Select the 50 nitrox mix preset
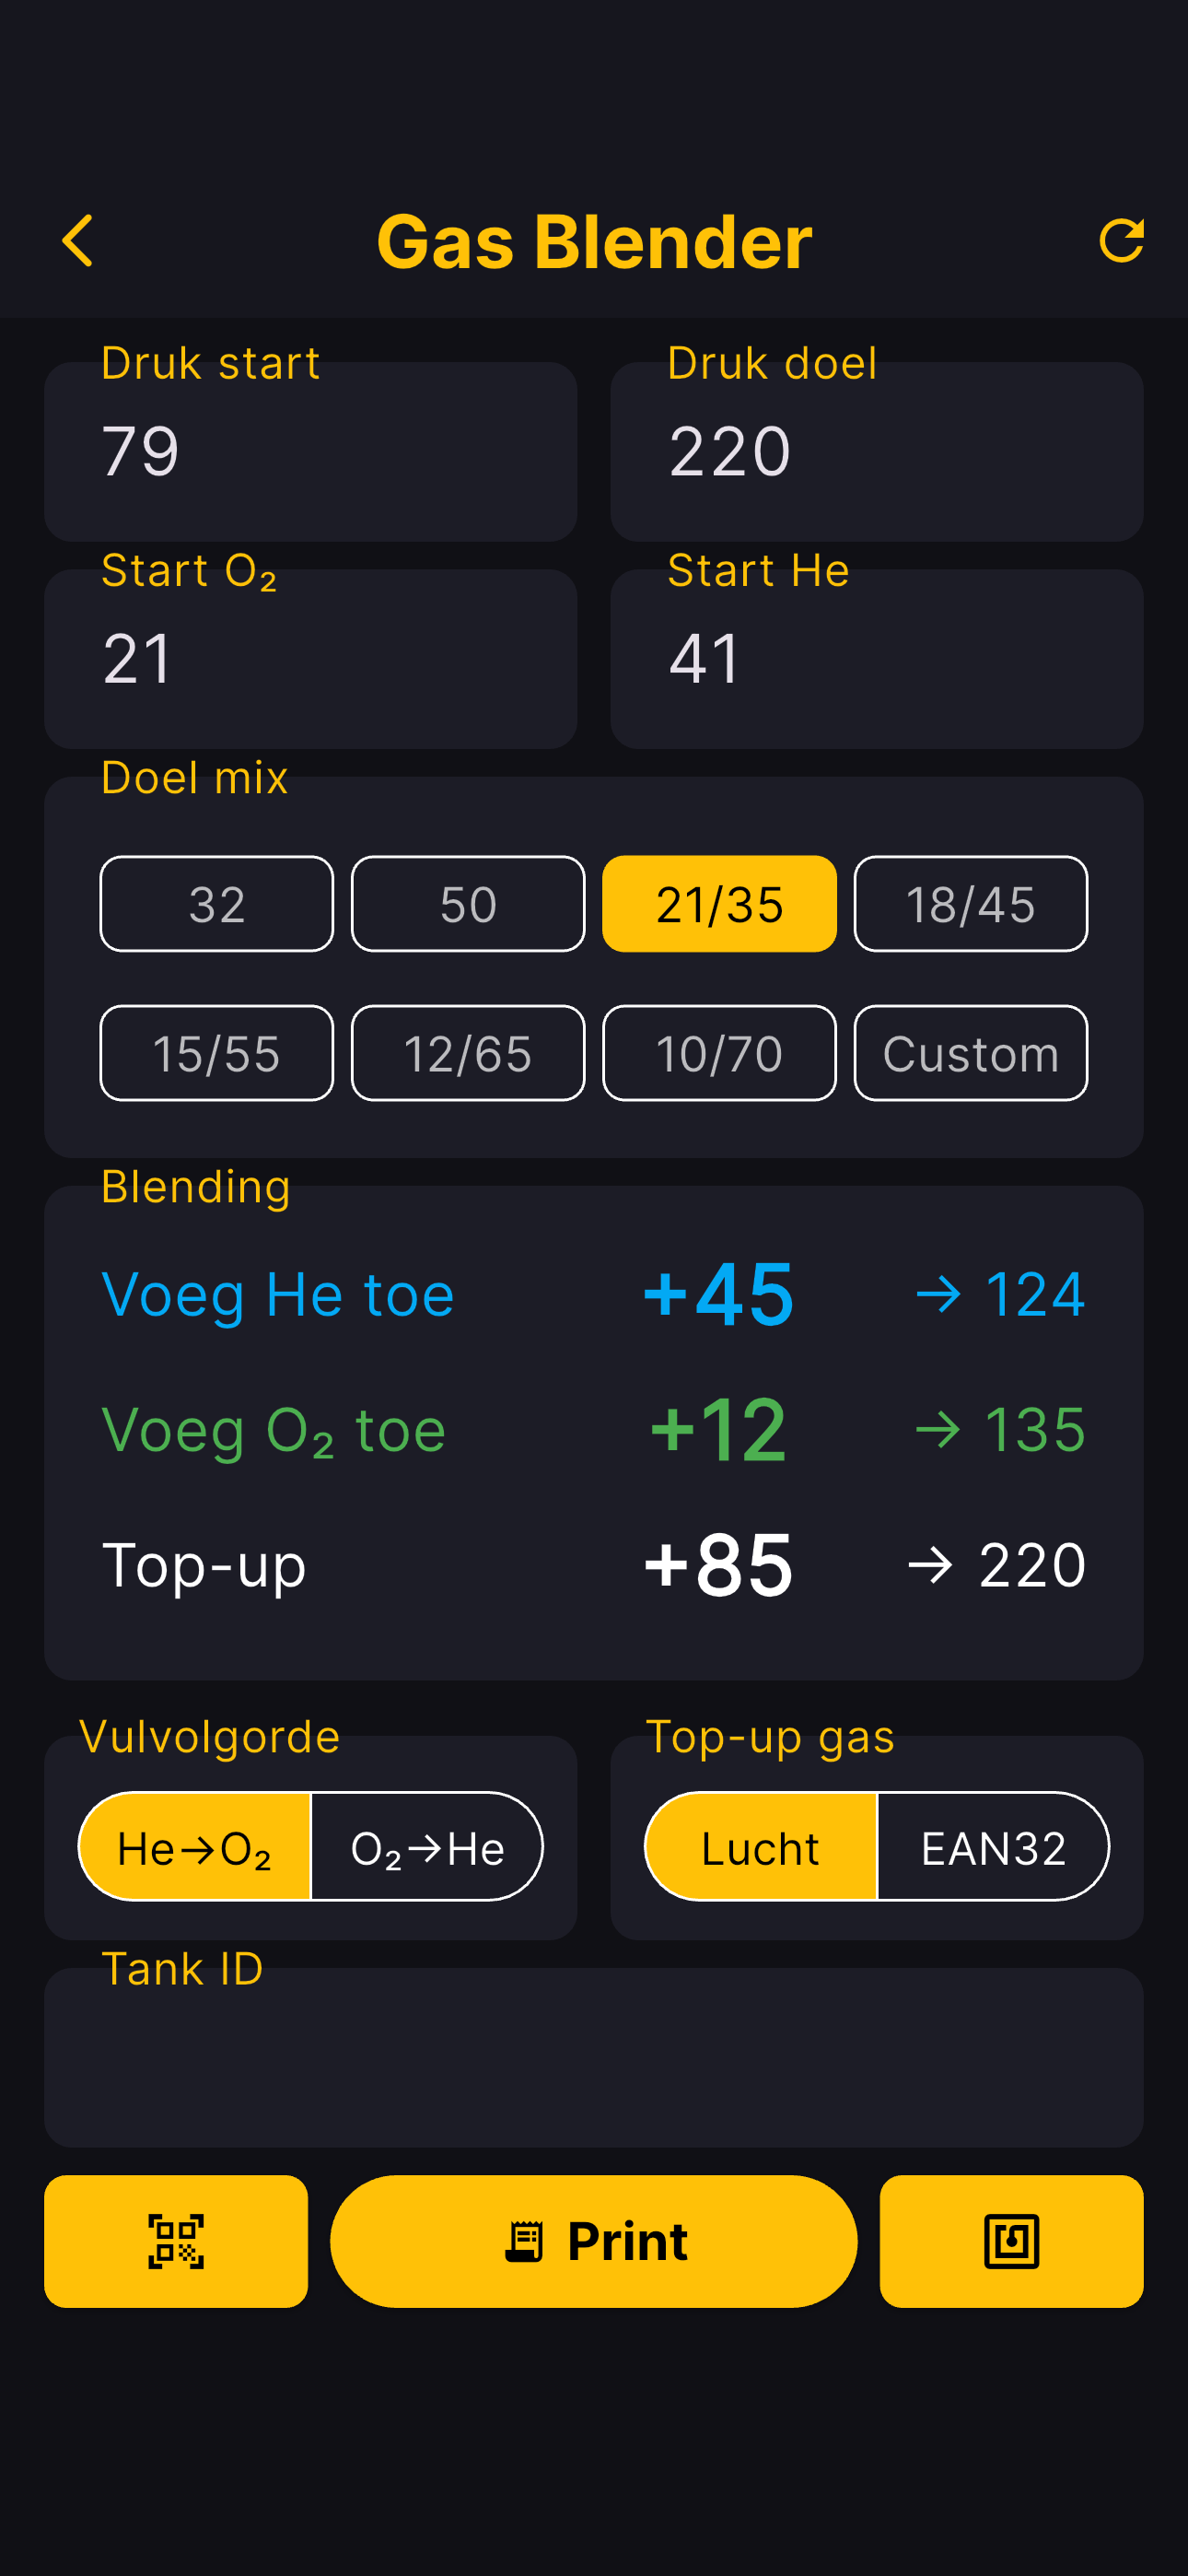This screenshot has height=2576, width=1188. [468, 904]
